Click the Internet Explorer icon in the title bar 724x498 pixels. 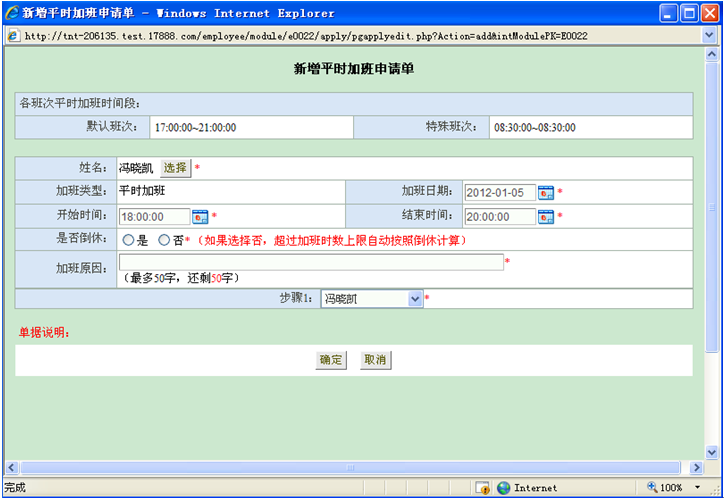point(11,13)
